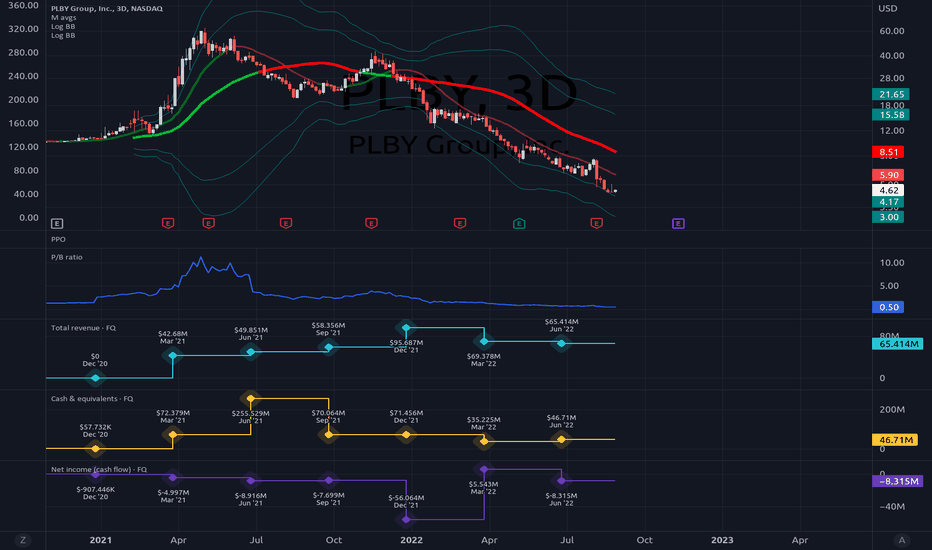Click the Jun '22 net income $-8.315M point

pyautogui.click(x=562, y=480)
